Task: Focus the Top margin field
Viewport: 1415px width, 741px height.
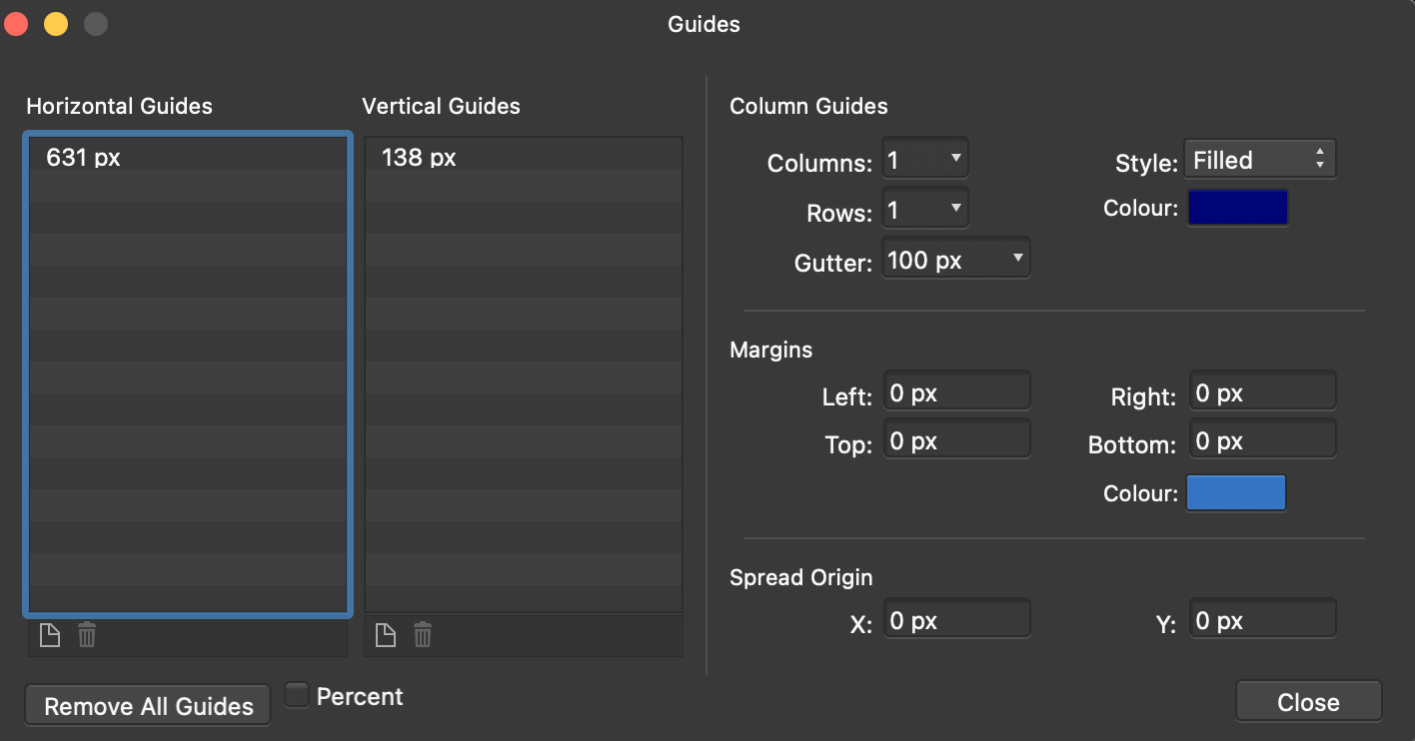Action: 956,439
